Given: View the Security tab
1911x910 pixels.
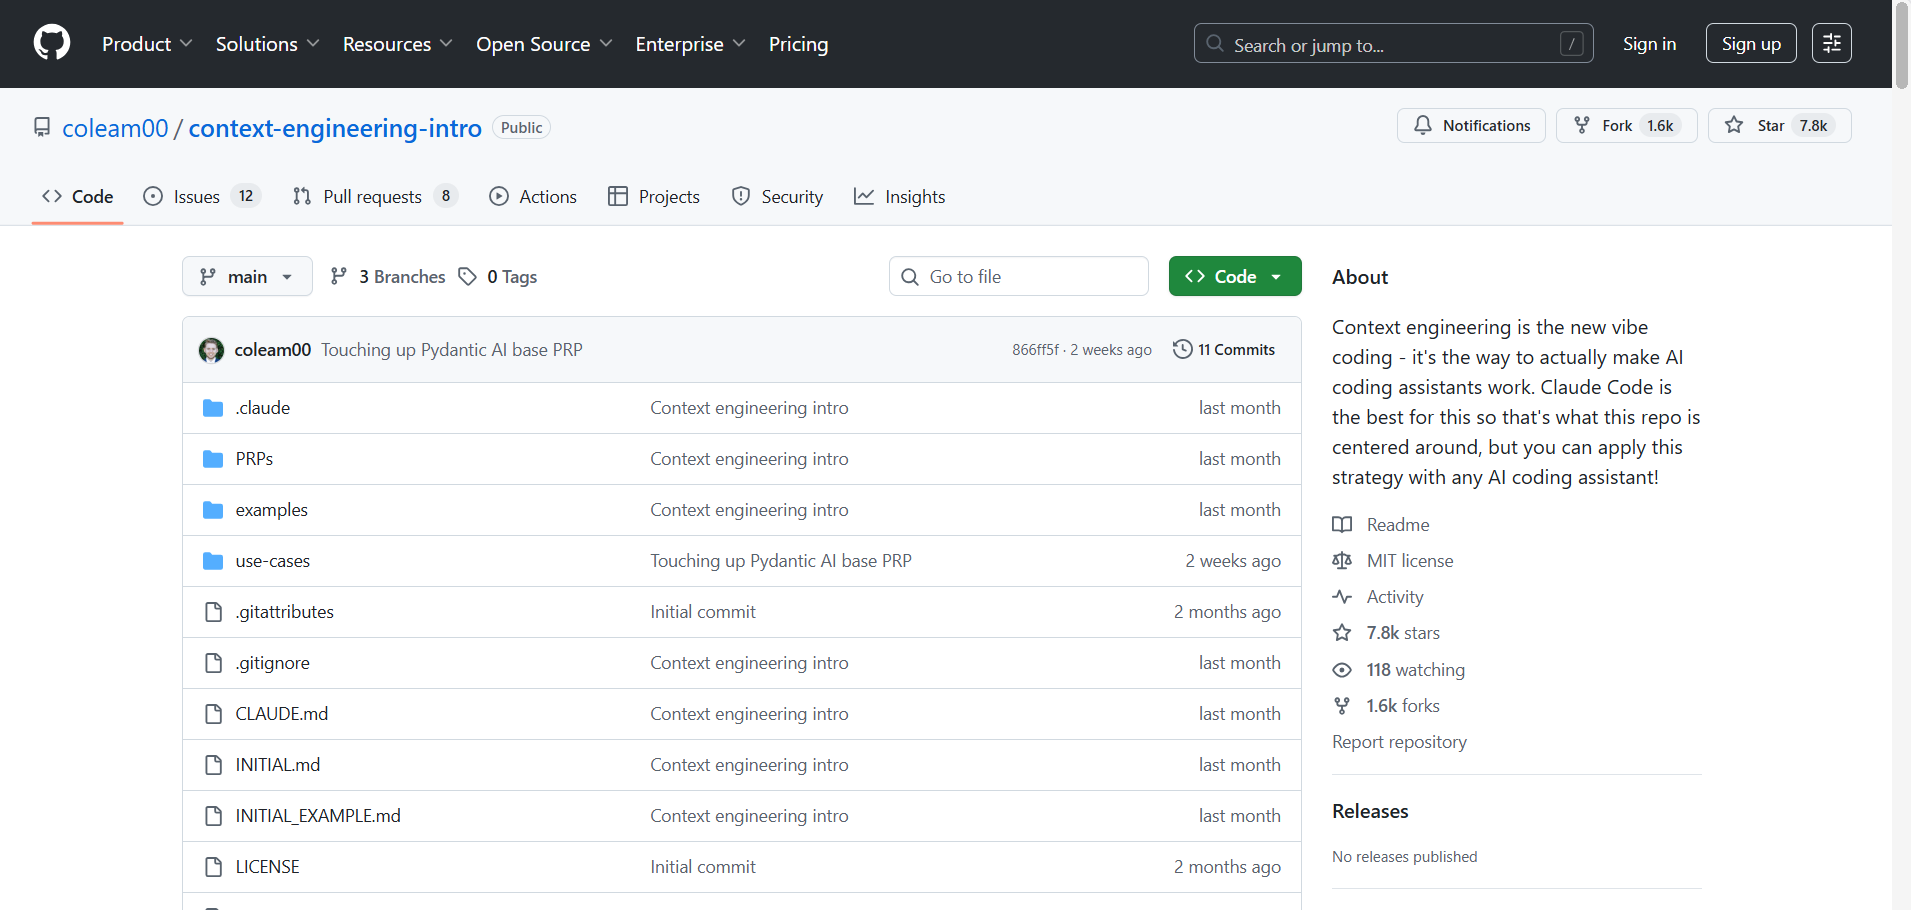Looking at the screenshot, I should pyautogui.click(x=777, y=197).
